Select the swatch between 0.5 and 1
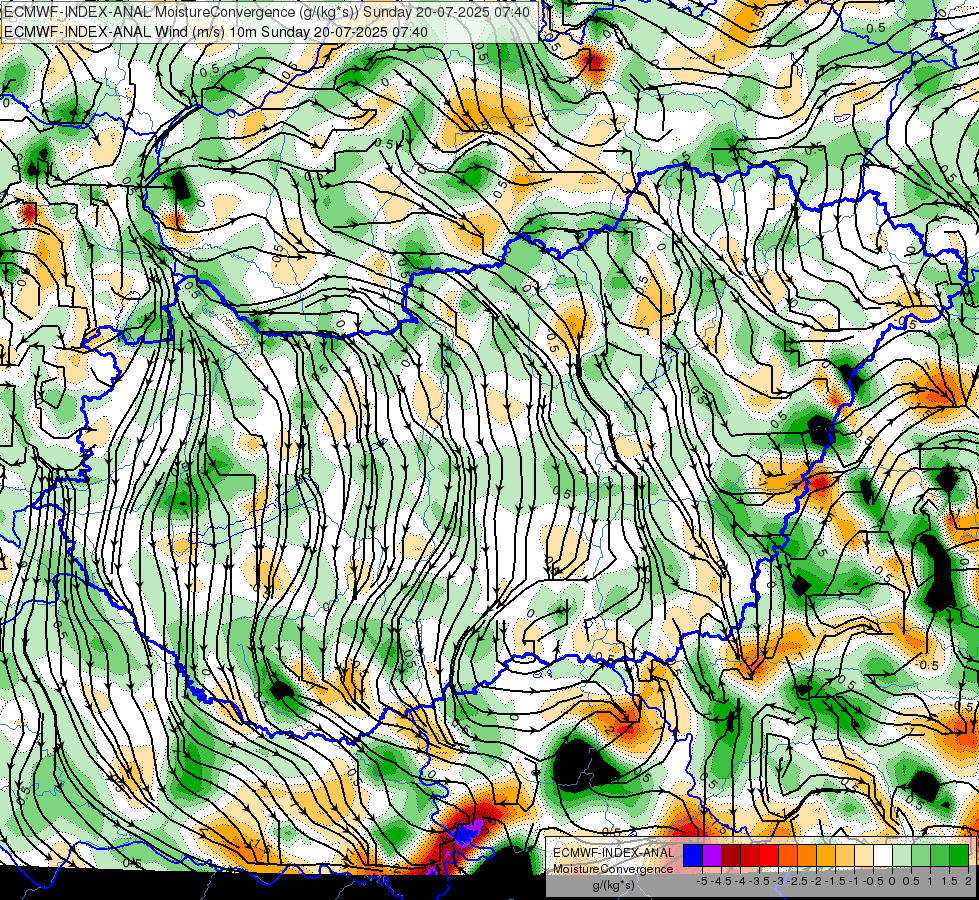Screen dimensions: 979x900 click(921, 856)
